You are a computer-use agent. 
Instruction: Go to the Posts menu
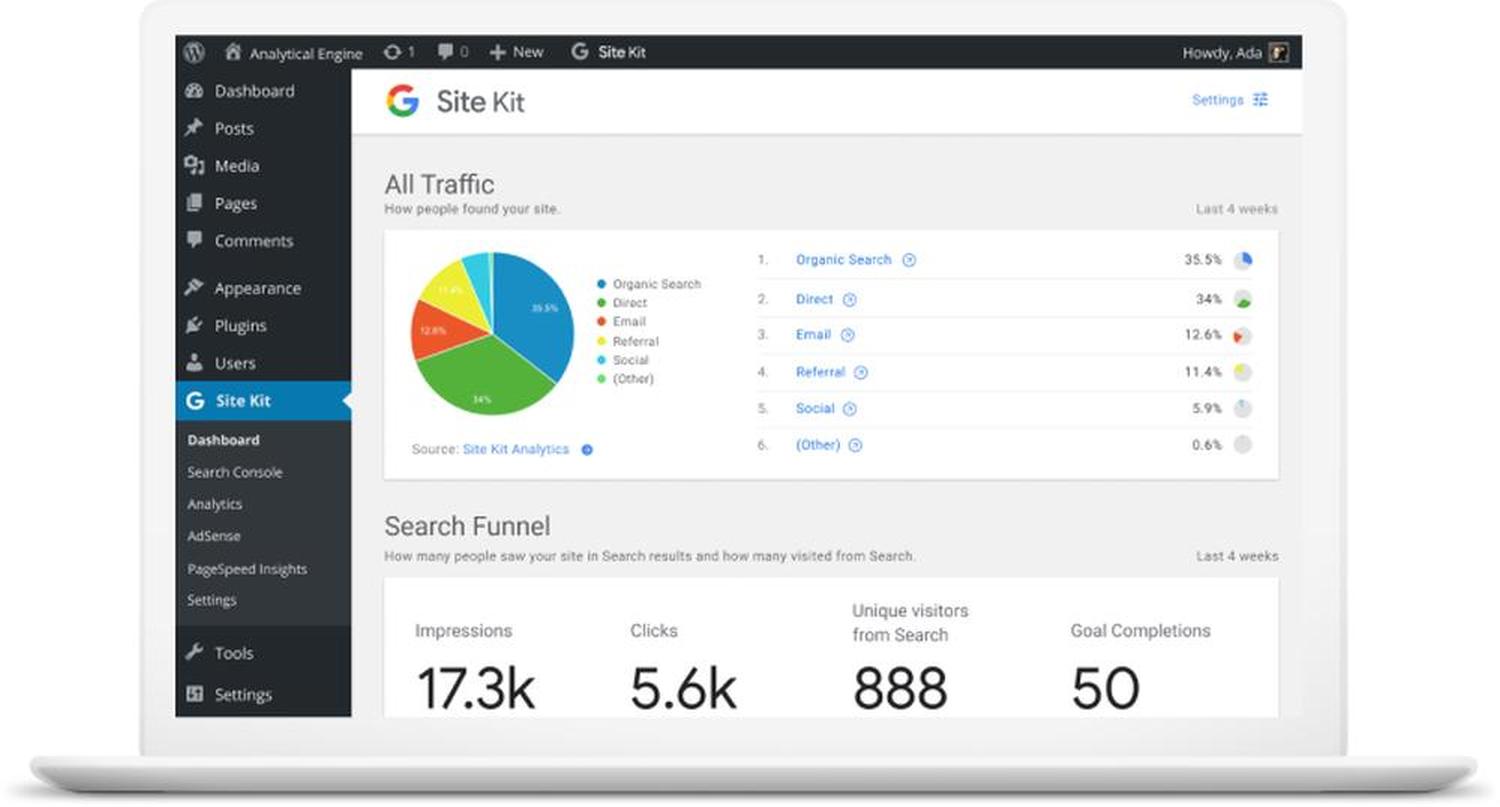coord(233,128)
